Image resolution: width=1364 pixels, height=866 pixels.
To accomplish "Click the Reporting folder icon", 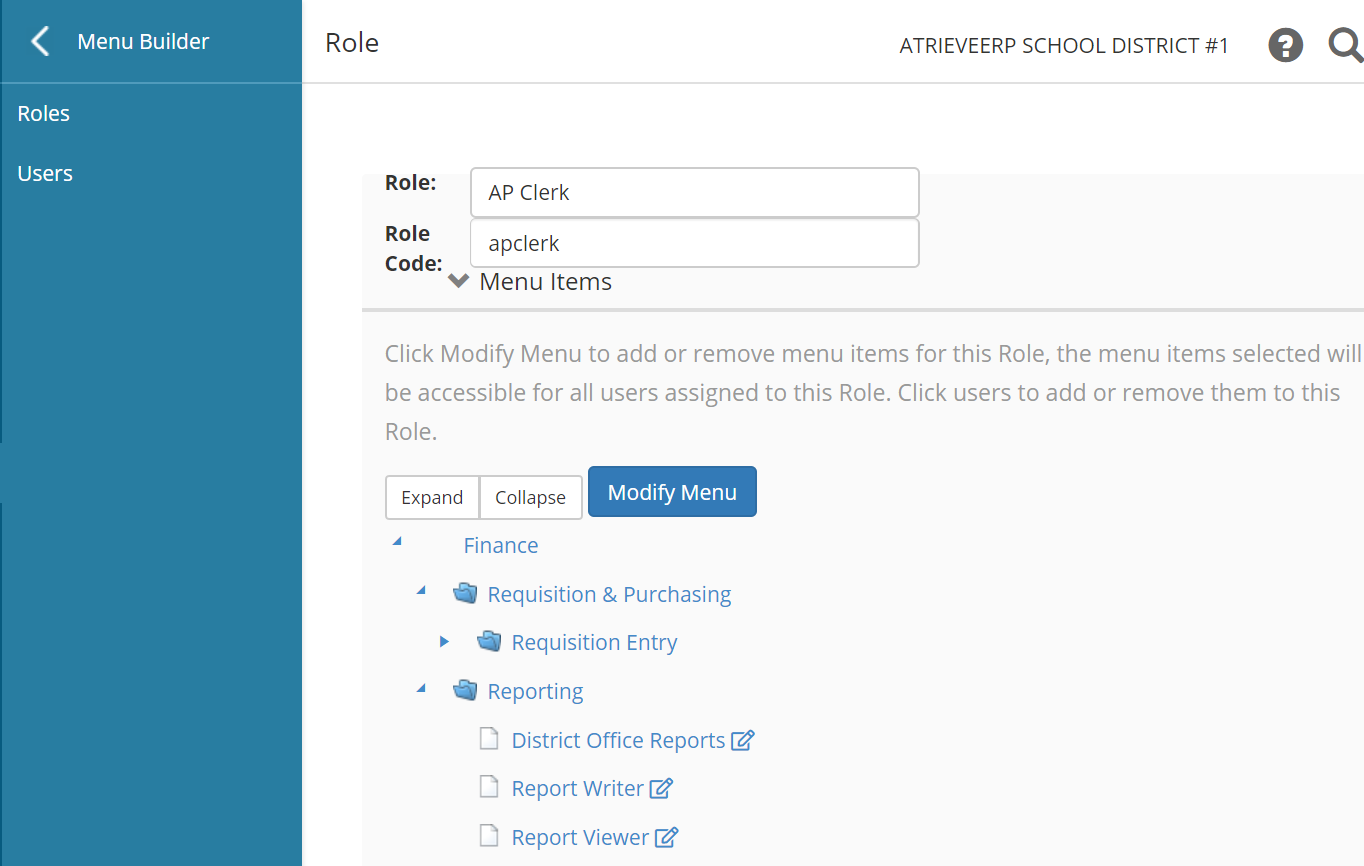I will [x=465, y=691].
